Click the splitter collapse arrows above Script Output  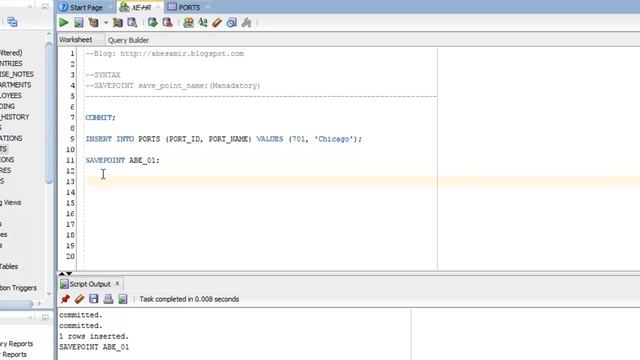click(x=65, y=273)
